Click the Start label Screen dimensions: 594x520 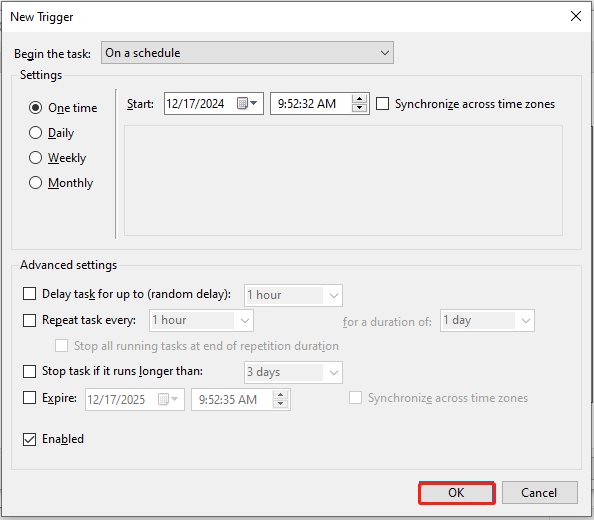point(141,104)
